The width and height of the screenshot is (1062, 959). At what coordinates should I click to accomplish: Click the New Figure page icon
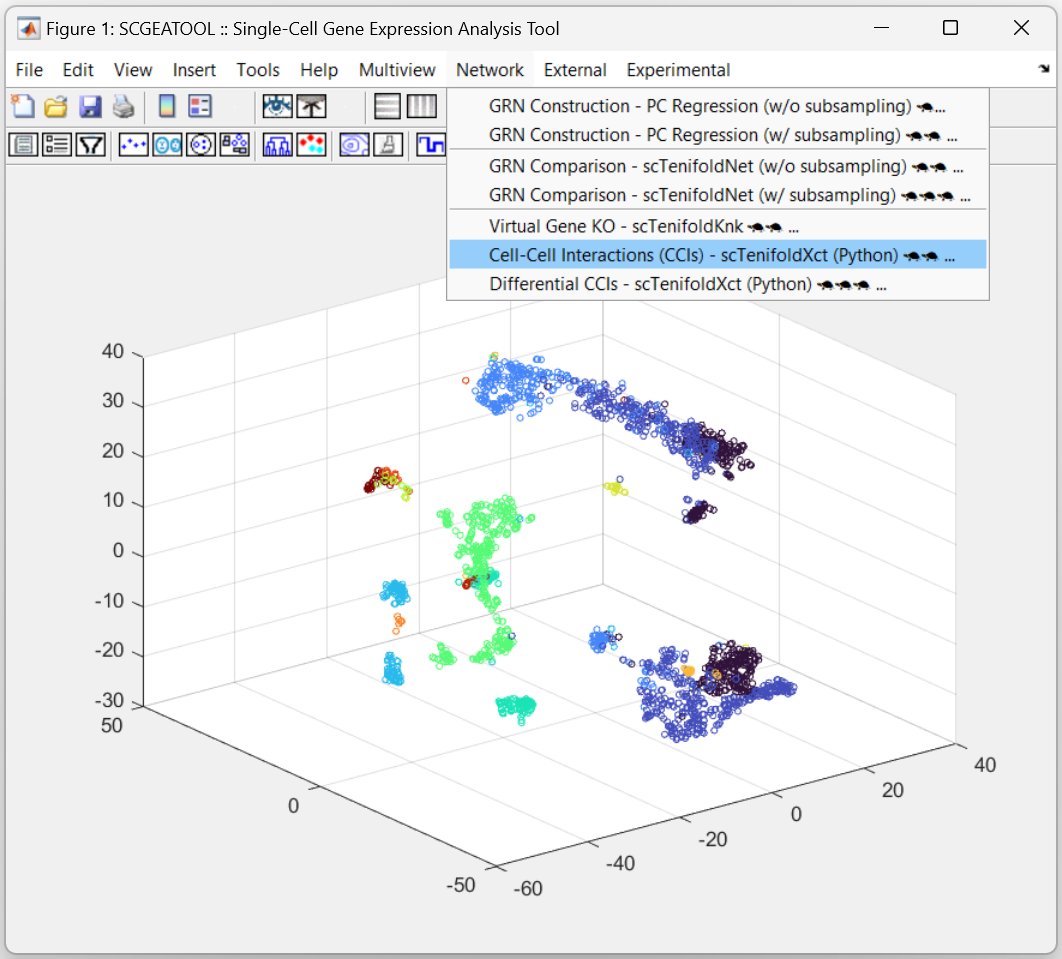tap(22, 106)
